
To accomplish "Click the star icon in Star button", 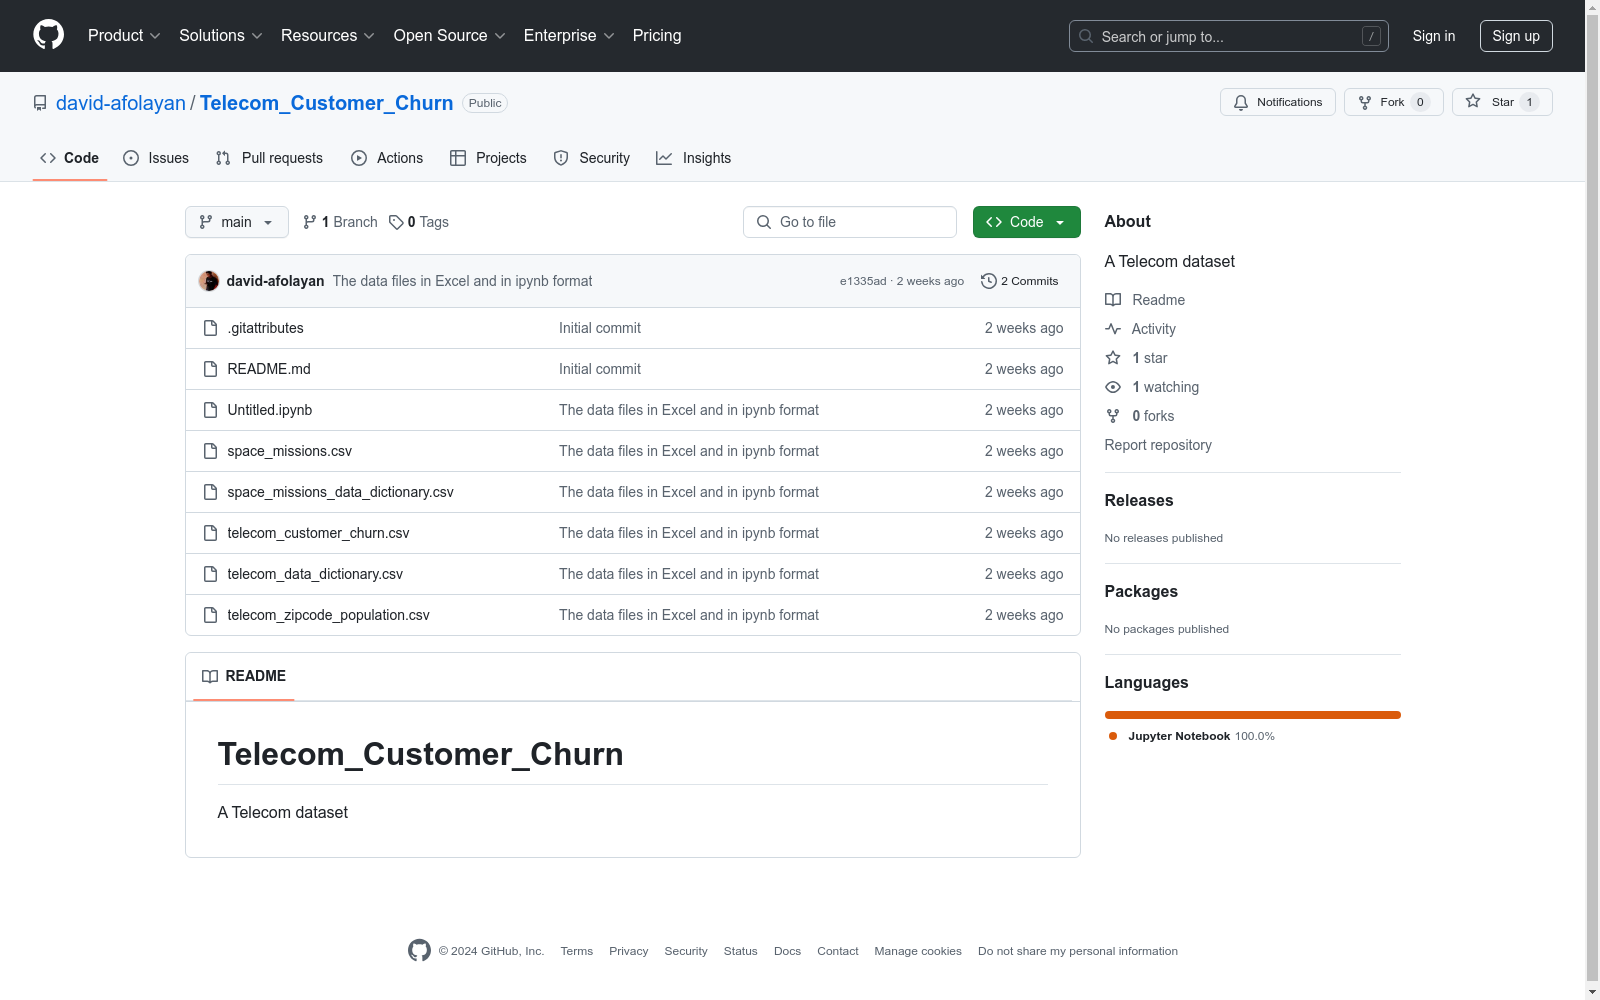I will click(x=1473, y=101).
